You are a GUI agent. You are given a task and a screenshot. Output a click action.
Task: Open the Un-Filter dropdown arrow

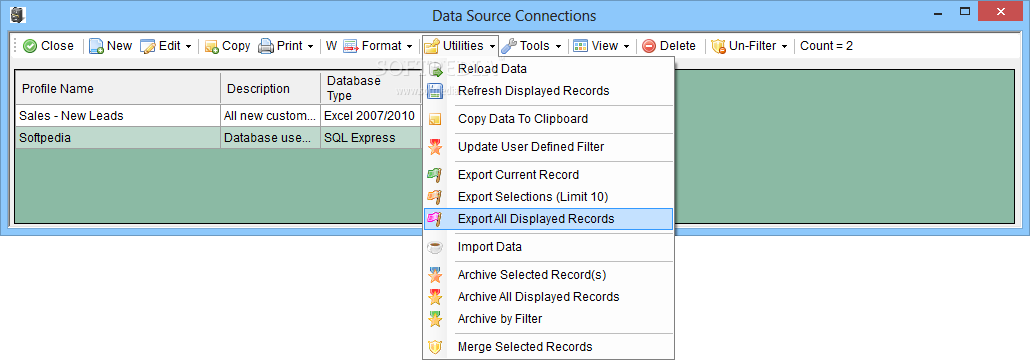coord(784,47)
